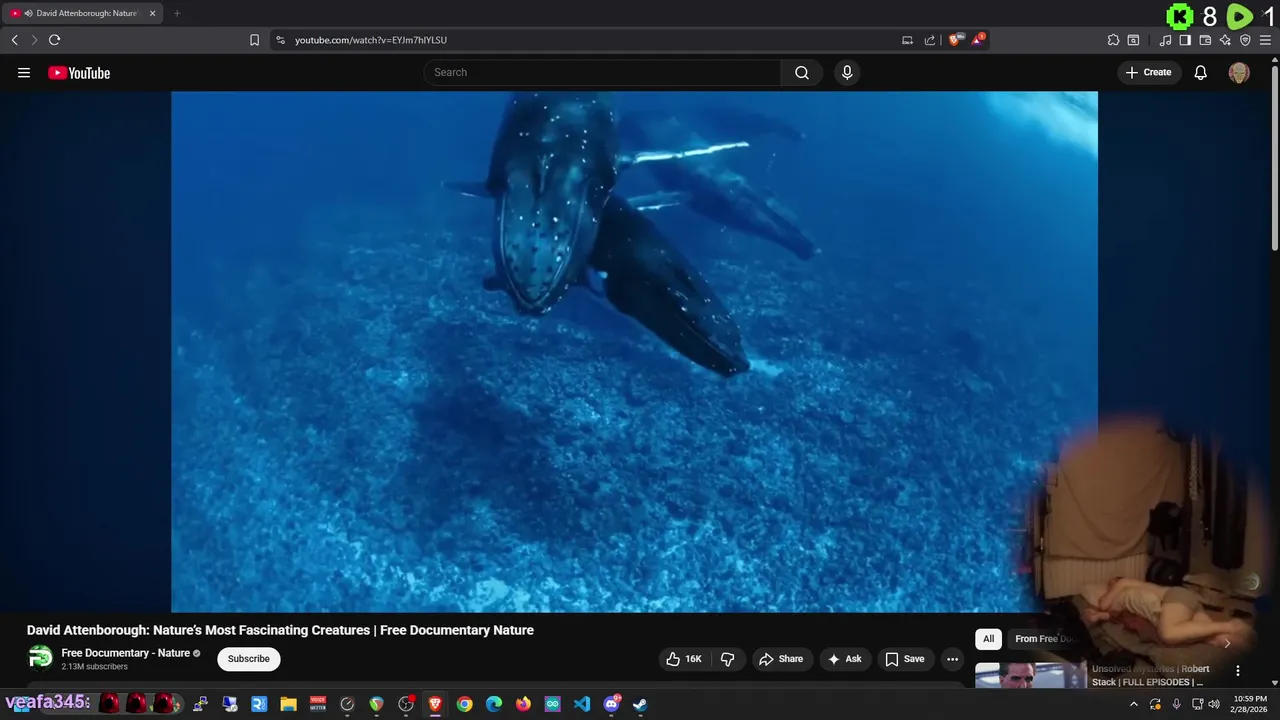Image resolution: width=1280 pixels, height=720 pixels.
Task: Open browser extensions puzzle icon
Action: [1113, 40]
